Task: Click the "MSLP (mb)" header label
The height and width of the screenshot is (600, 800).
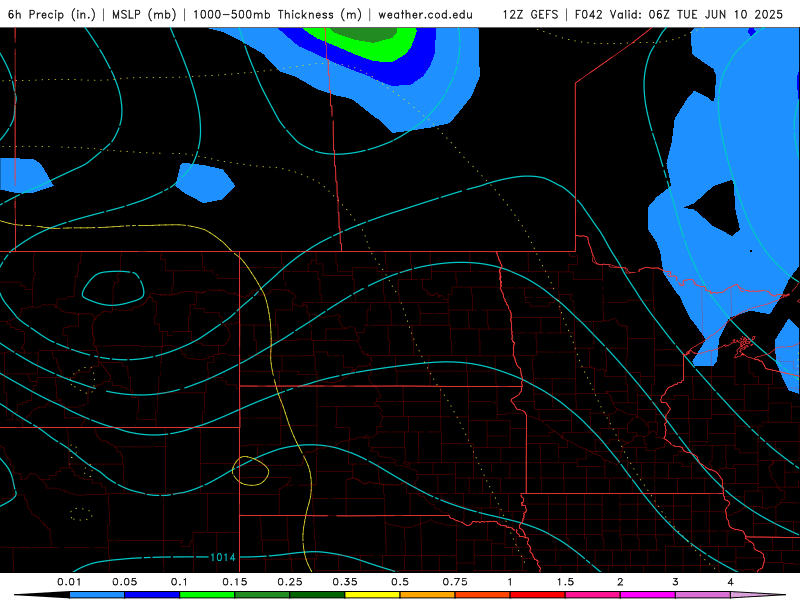Action: click(144, 14)
